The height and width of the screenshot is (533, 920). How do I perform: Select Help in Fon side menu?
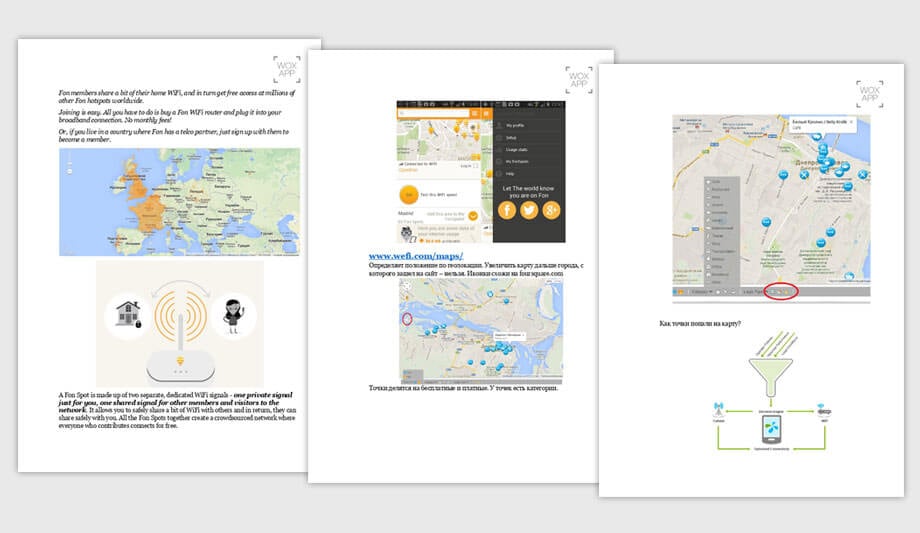(x=510, y=174)
